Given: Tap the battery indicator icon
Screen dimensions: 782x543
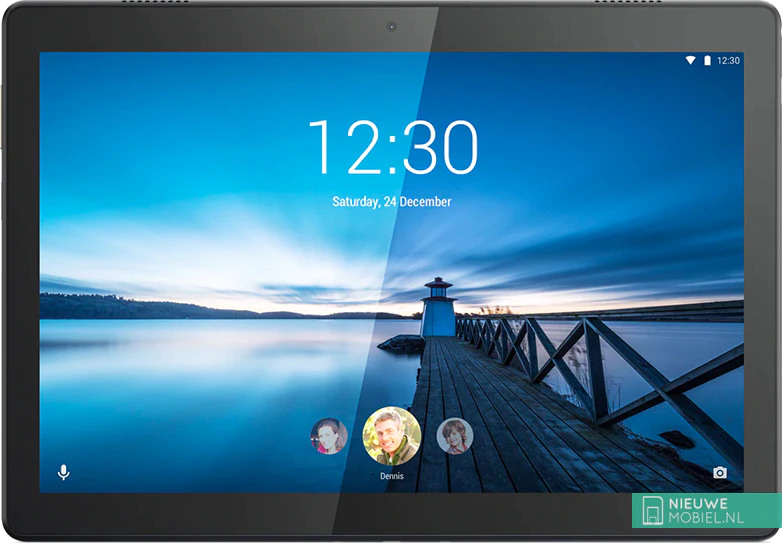Looking at the screenshot, I should pos(707,61).
